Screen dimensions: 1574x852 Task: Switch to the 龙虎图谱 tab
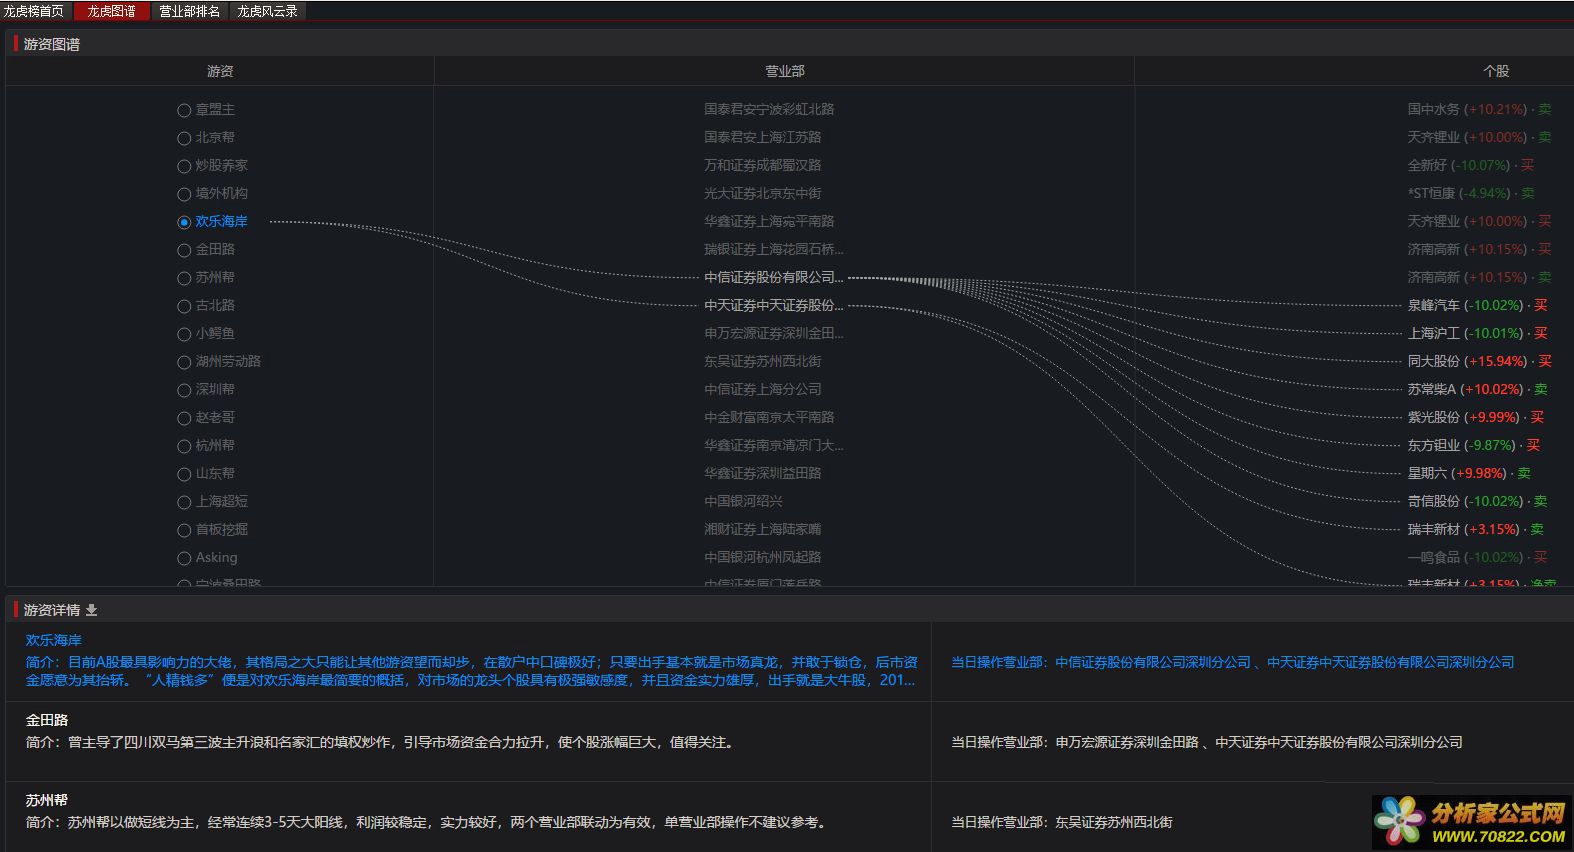[x=111, y=11]
